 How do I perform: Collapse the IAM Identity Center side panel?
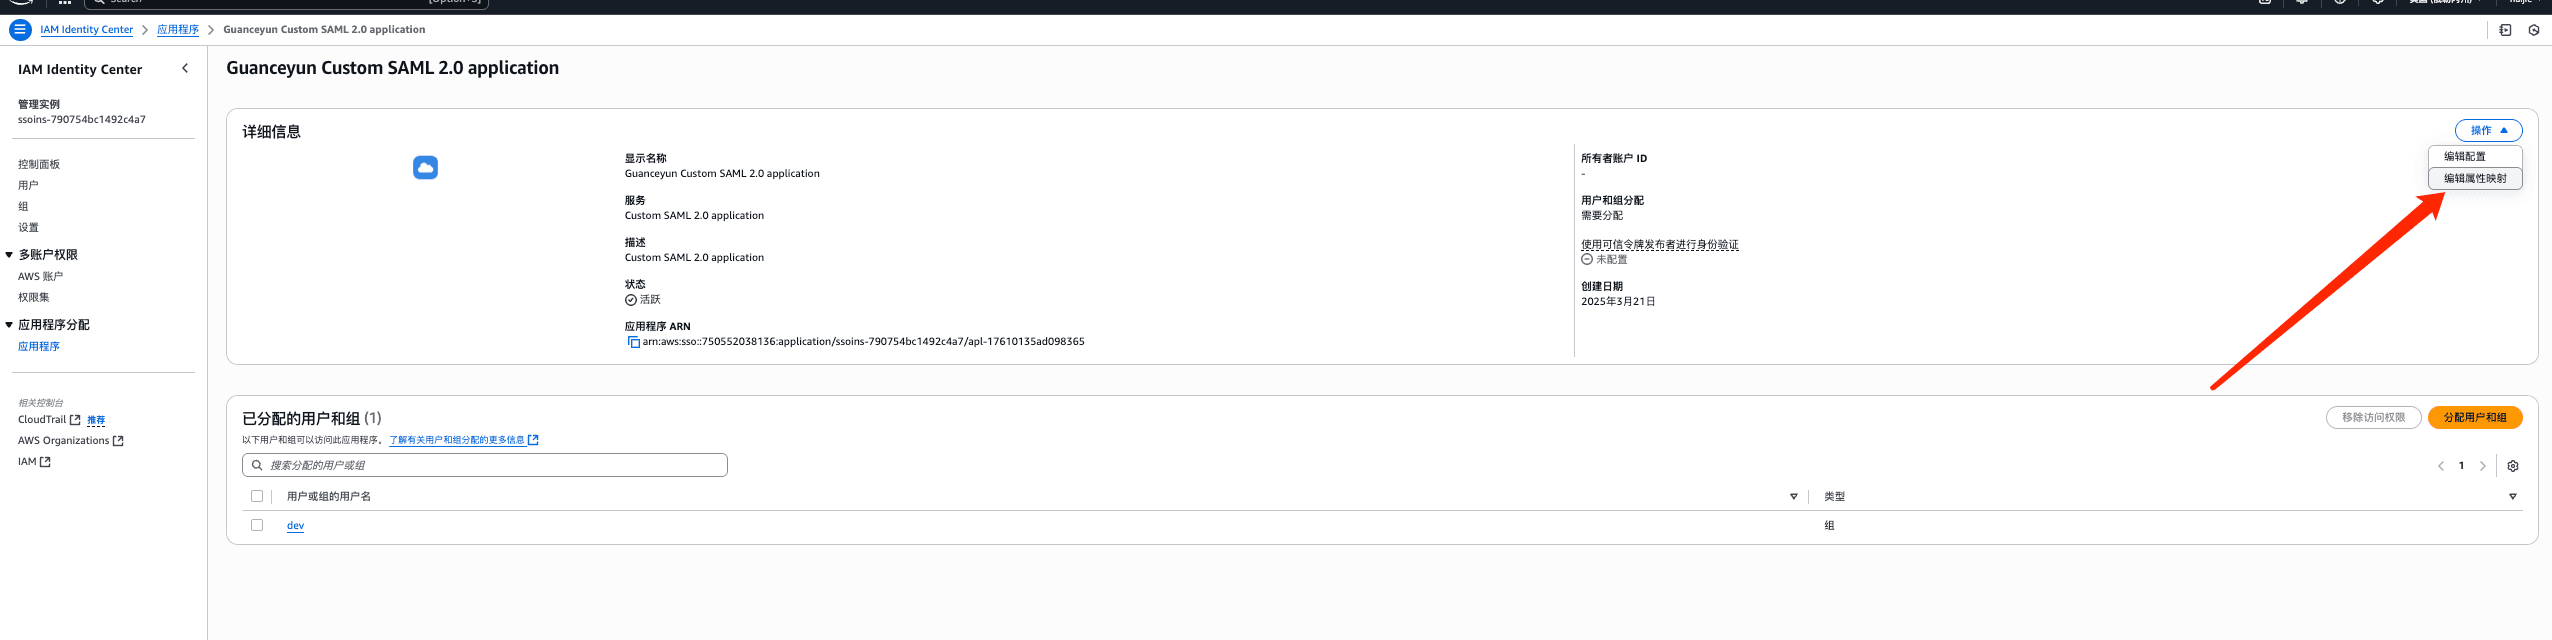[185, 68]
